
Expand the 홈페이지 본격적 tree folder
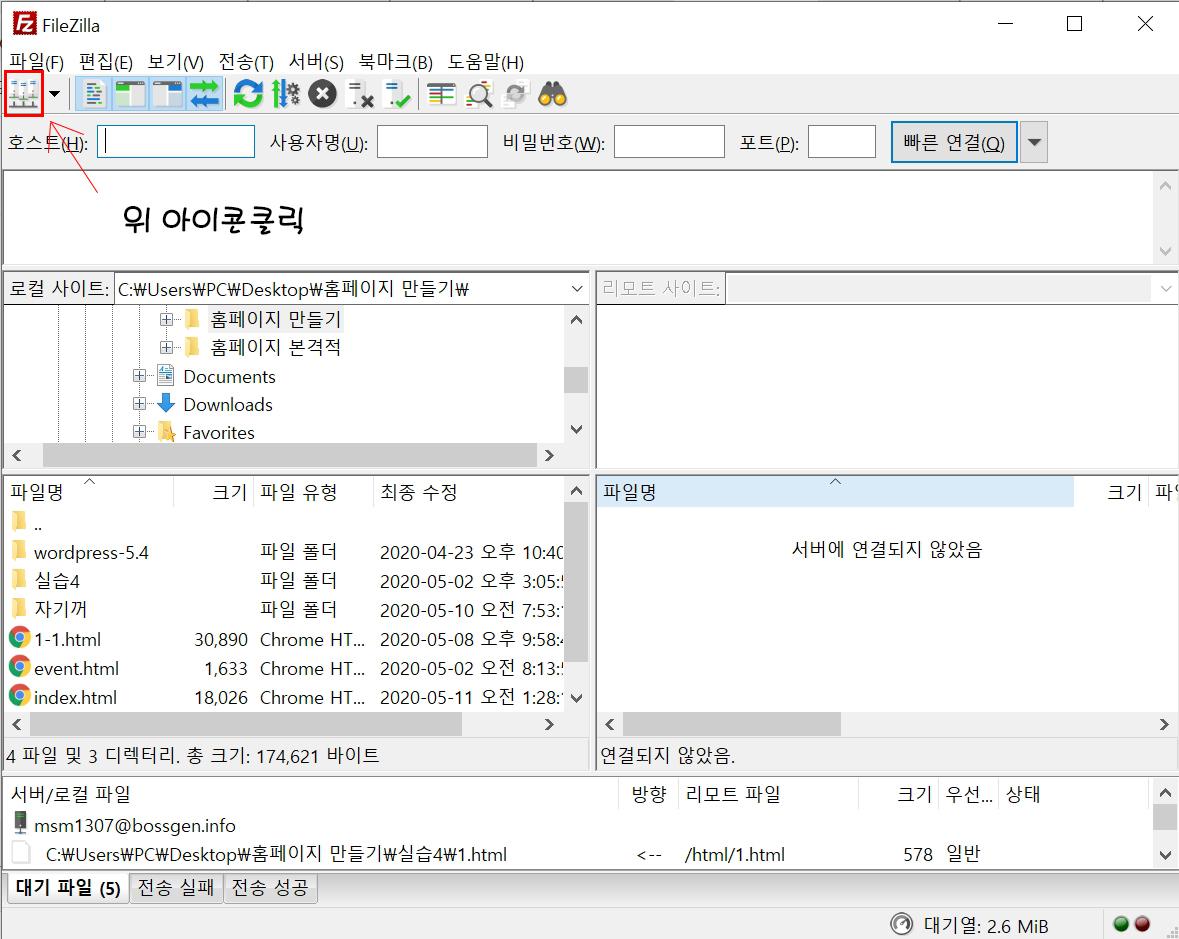pos(166,347)
